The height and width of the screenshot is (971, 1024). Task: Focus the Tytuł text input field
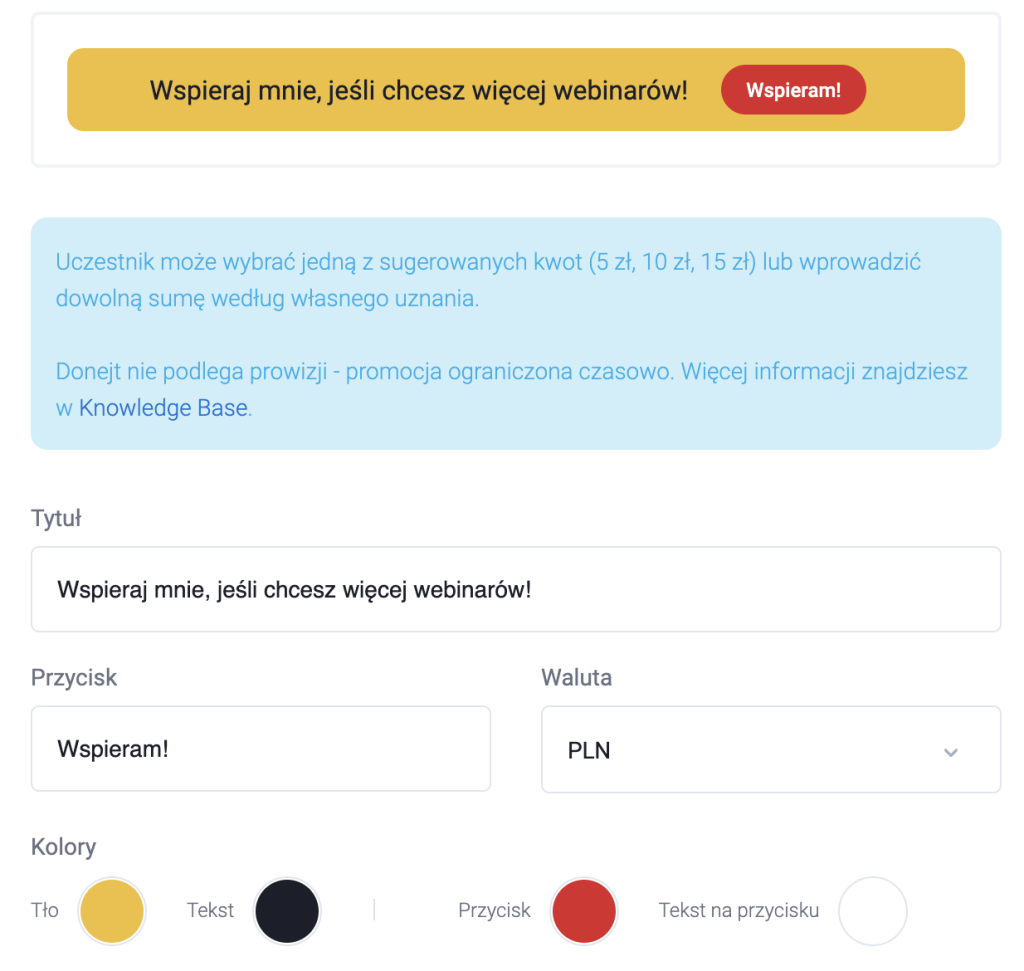coord(516,589)
